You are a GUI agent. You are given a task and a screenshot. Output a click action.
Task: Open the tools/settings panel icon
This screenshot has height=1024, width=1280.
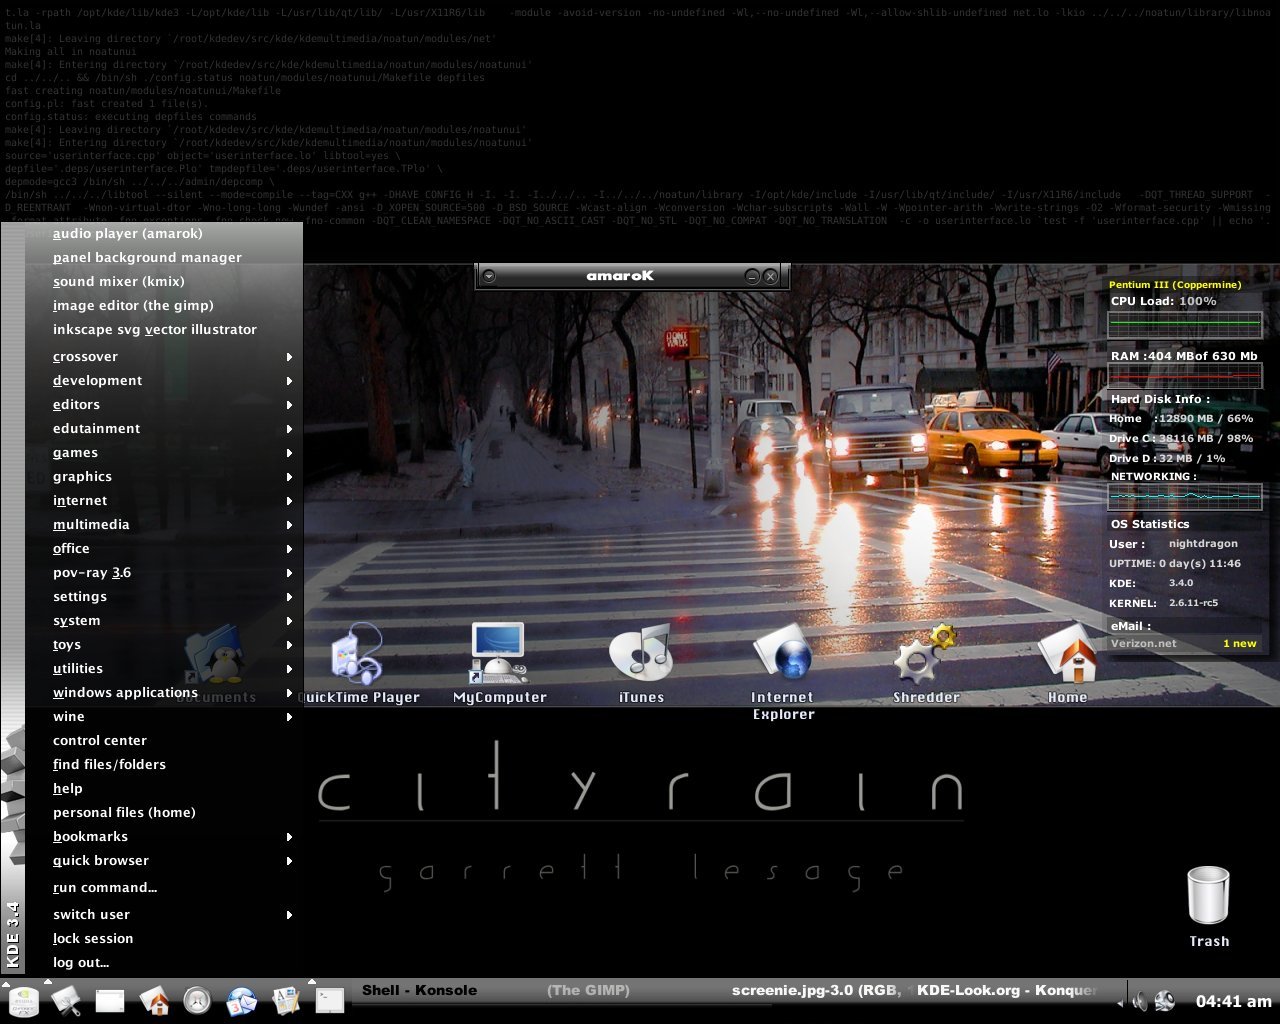[x=66, y=1000]
